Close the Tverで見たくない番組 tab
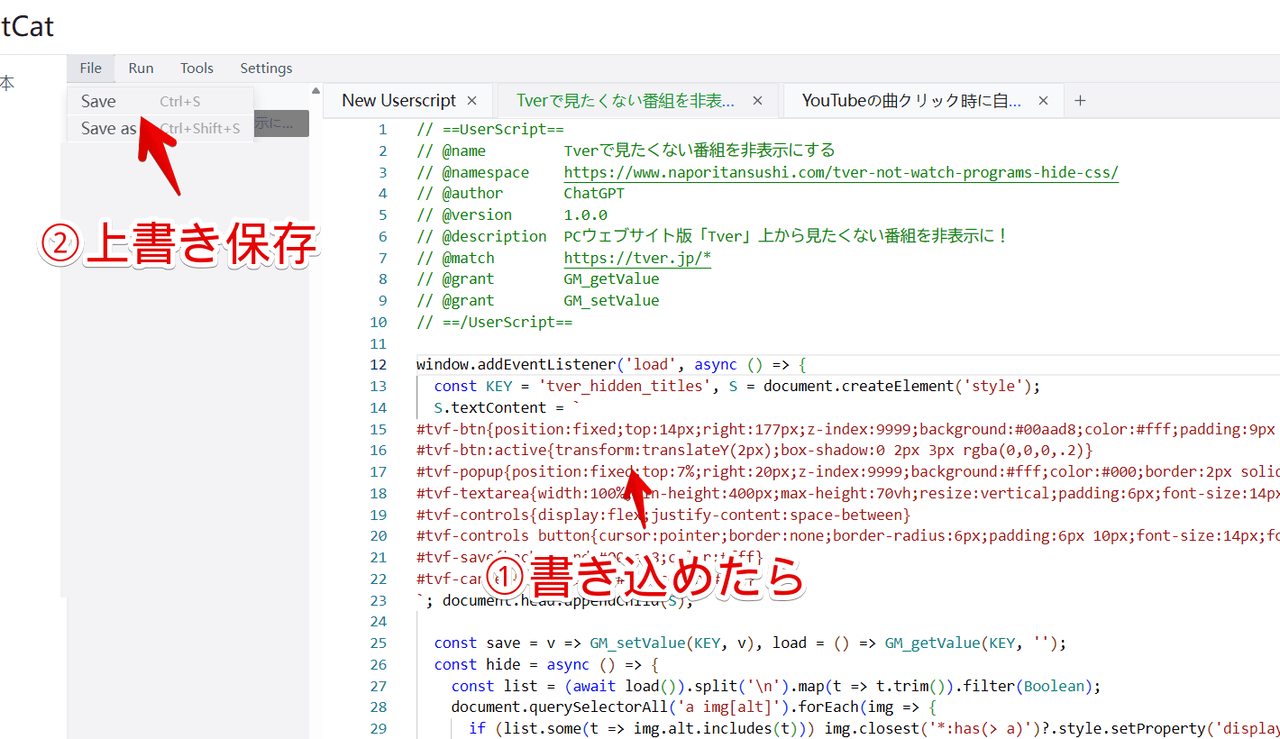This screenshot has height=739, width=1280. (x=757, y=101)
